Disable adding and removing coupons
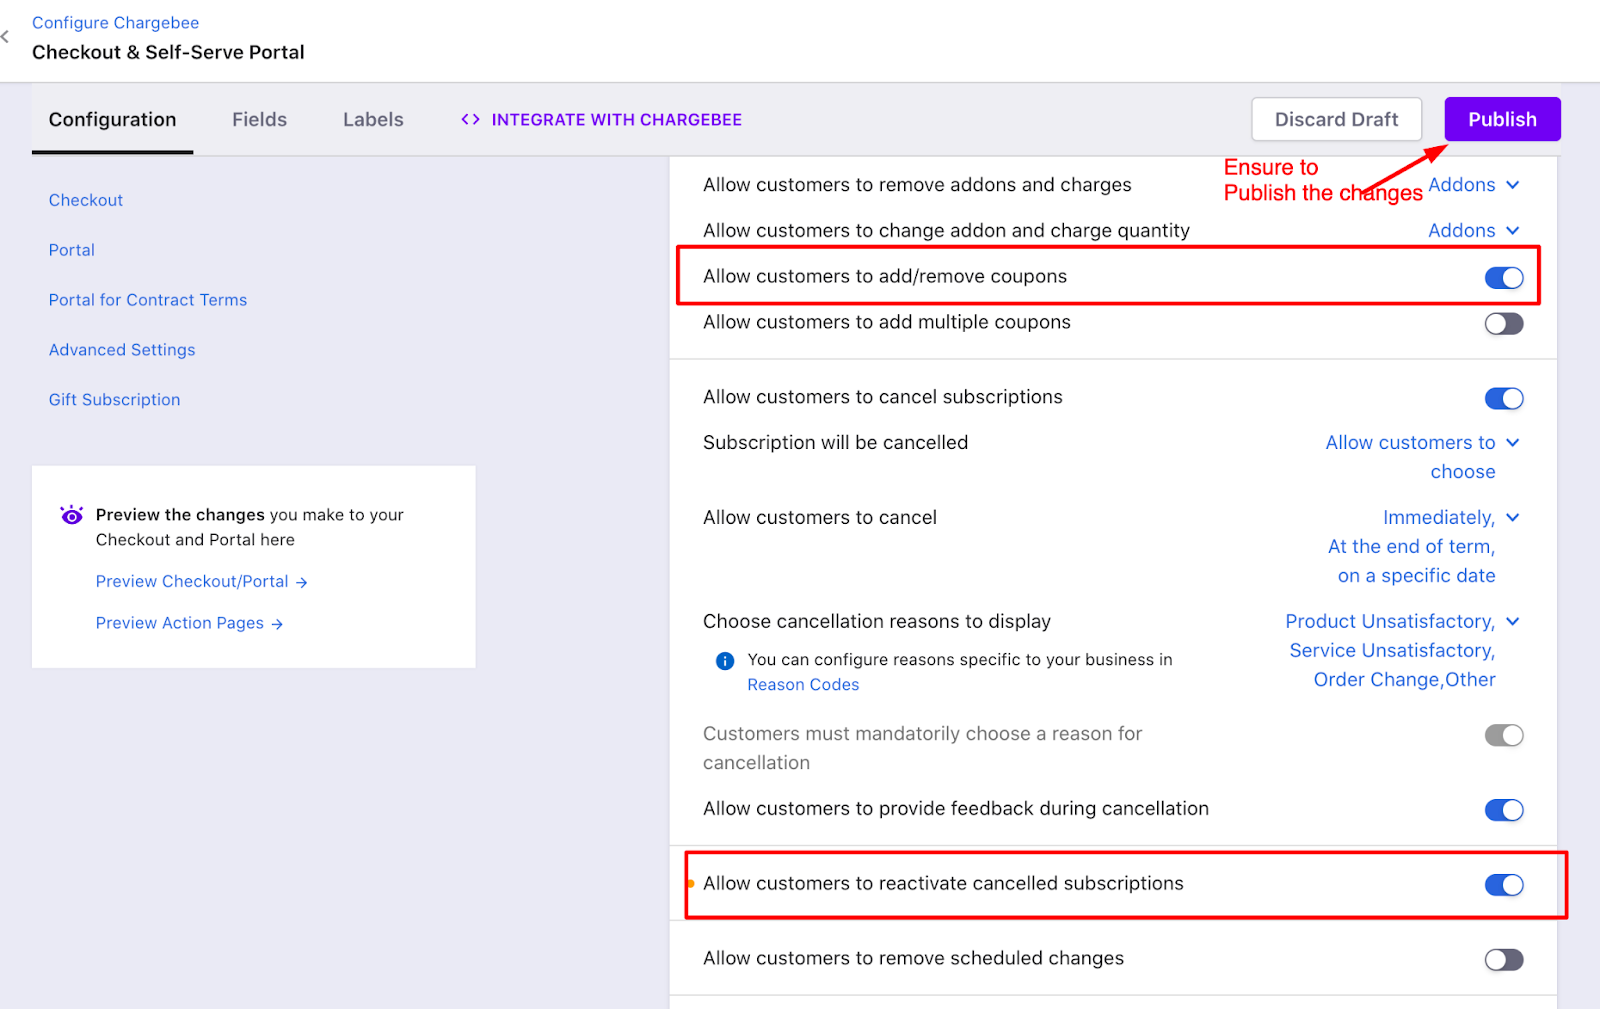The height and width of the screenshot is (1009, 1600). (1503, 277)
